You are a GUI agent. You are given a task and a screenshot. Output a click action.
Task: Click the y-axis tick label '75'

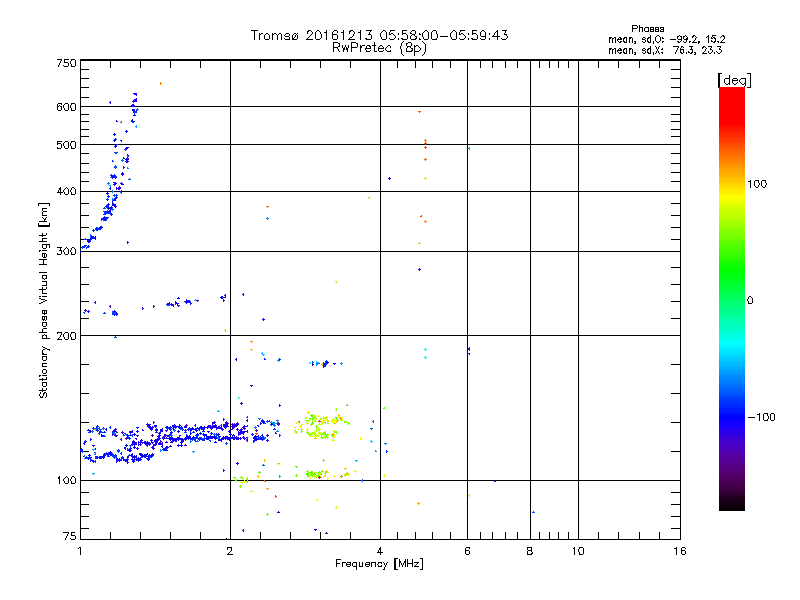(70, 536)
